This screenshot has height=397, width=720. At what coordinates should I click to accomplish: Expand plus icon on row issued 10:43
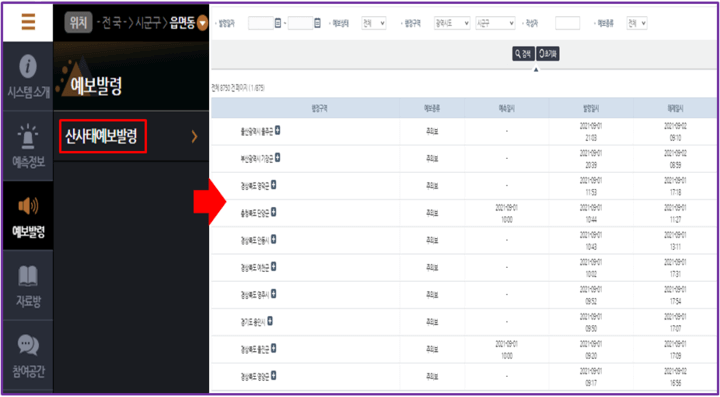pyautogui.click(x=274, y=239)
